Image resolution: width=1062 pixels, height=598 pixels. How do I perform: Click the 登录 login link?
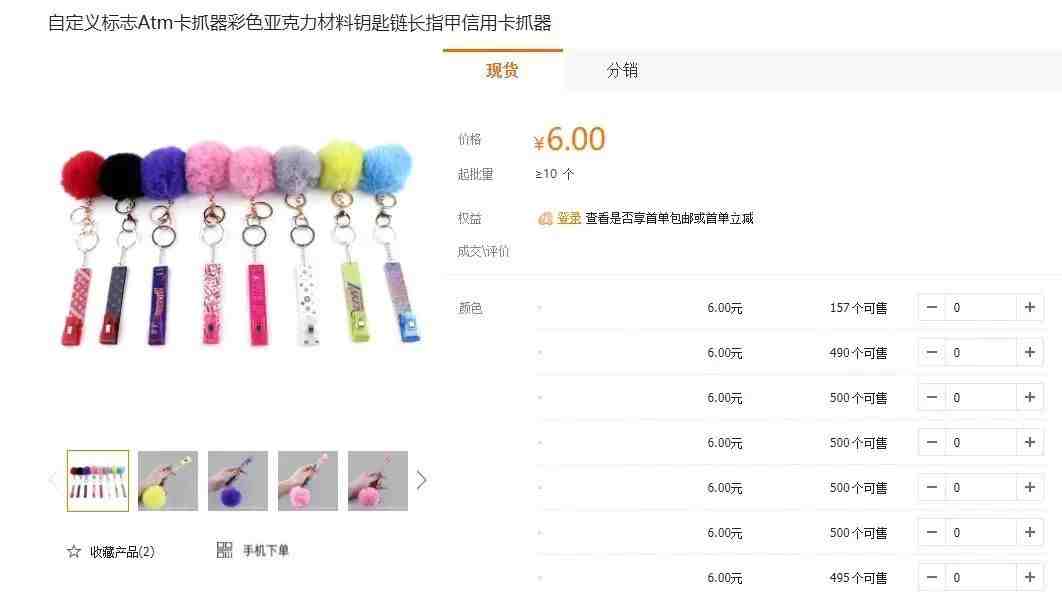[x=569, y=218]
